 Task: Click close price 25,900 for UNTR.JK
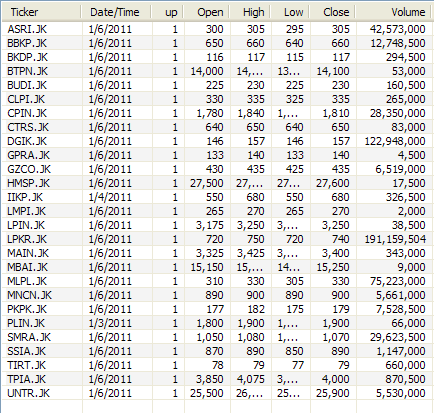(333, 393)
